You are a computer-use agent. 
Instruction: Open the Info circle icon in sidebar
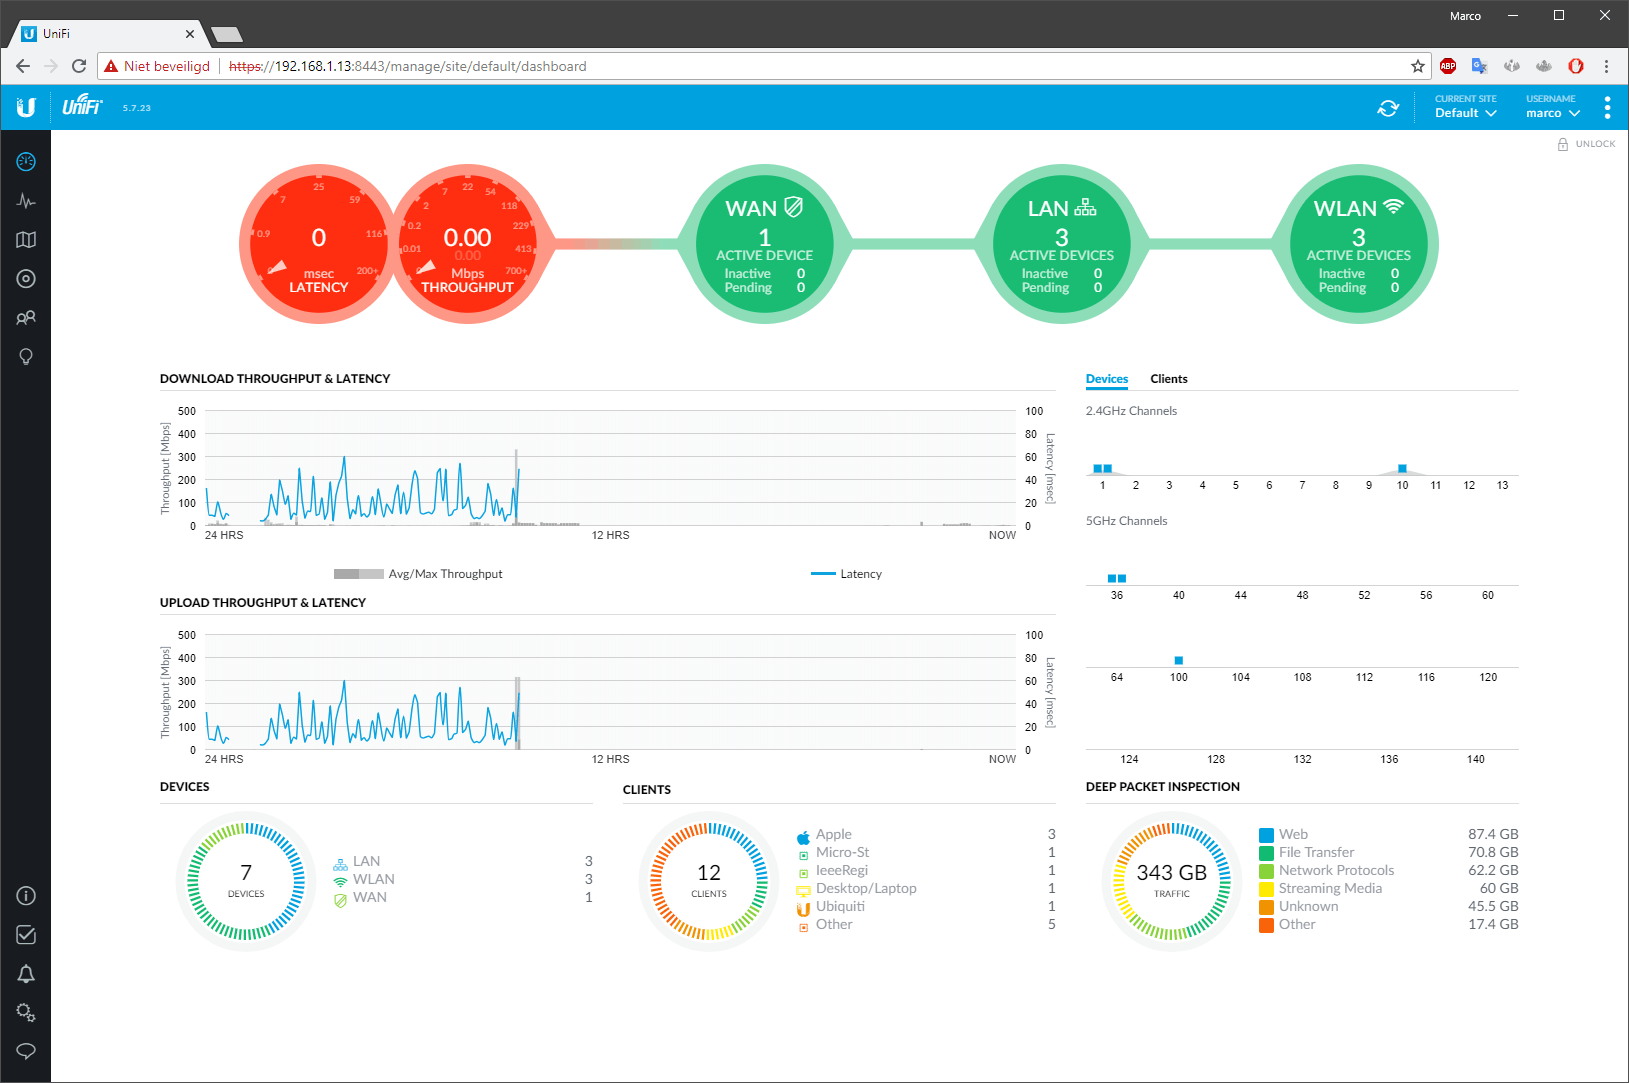[x=26, y=896]
